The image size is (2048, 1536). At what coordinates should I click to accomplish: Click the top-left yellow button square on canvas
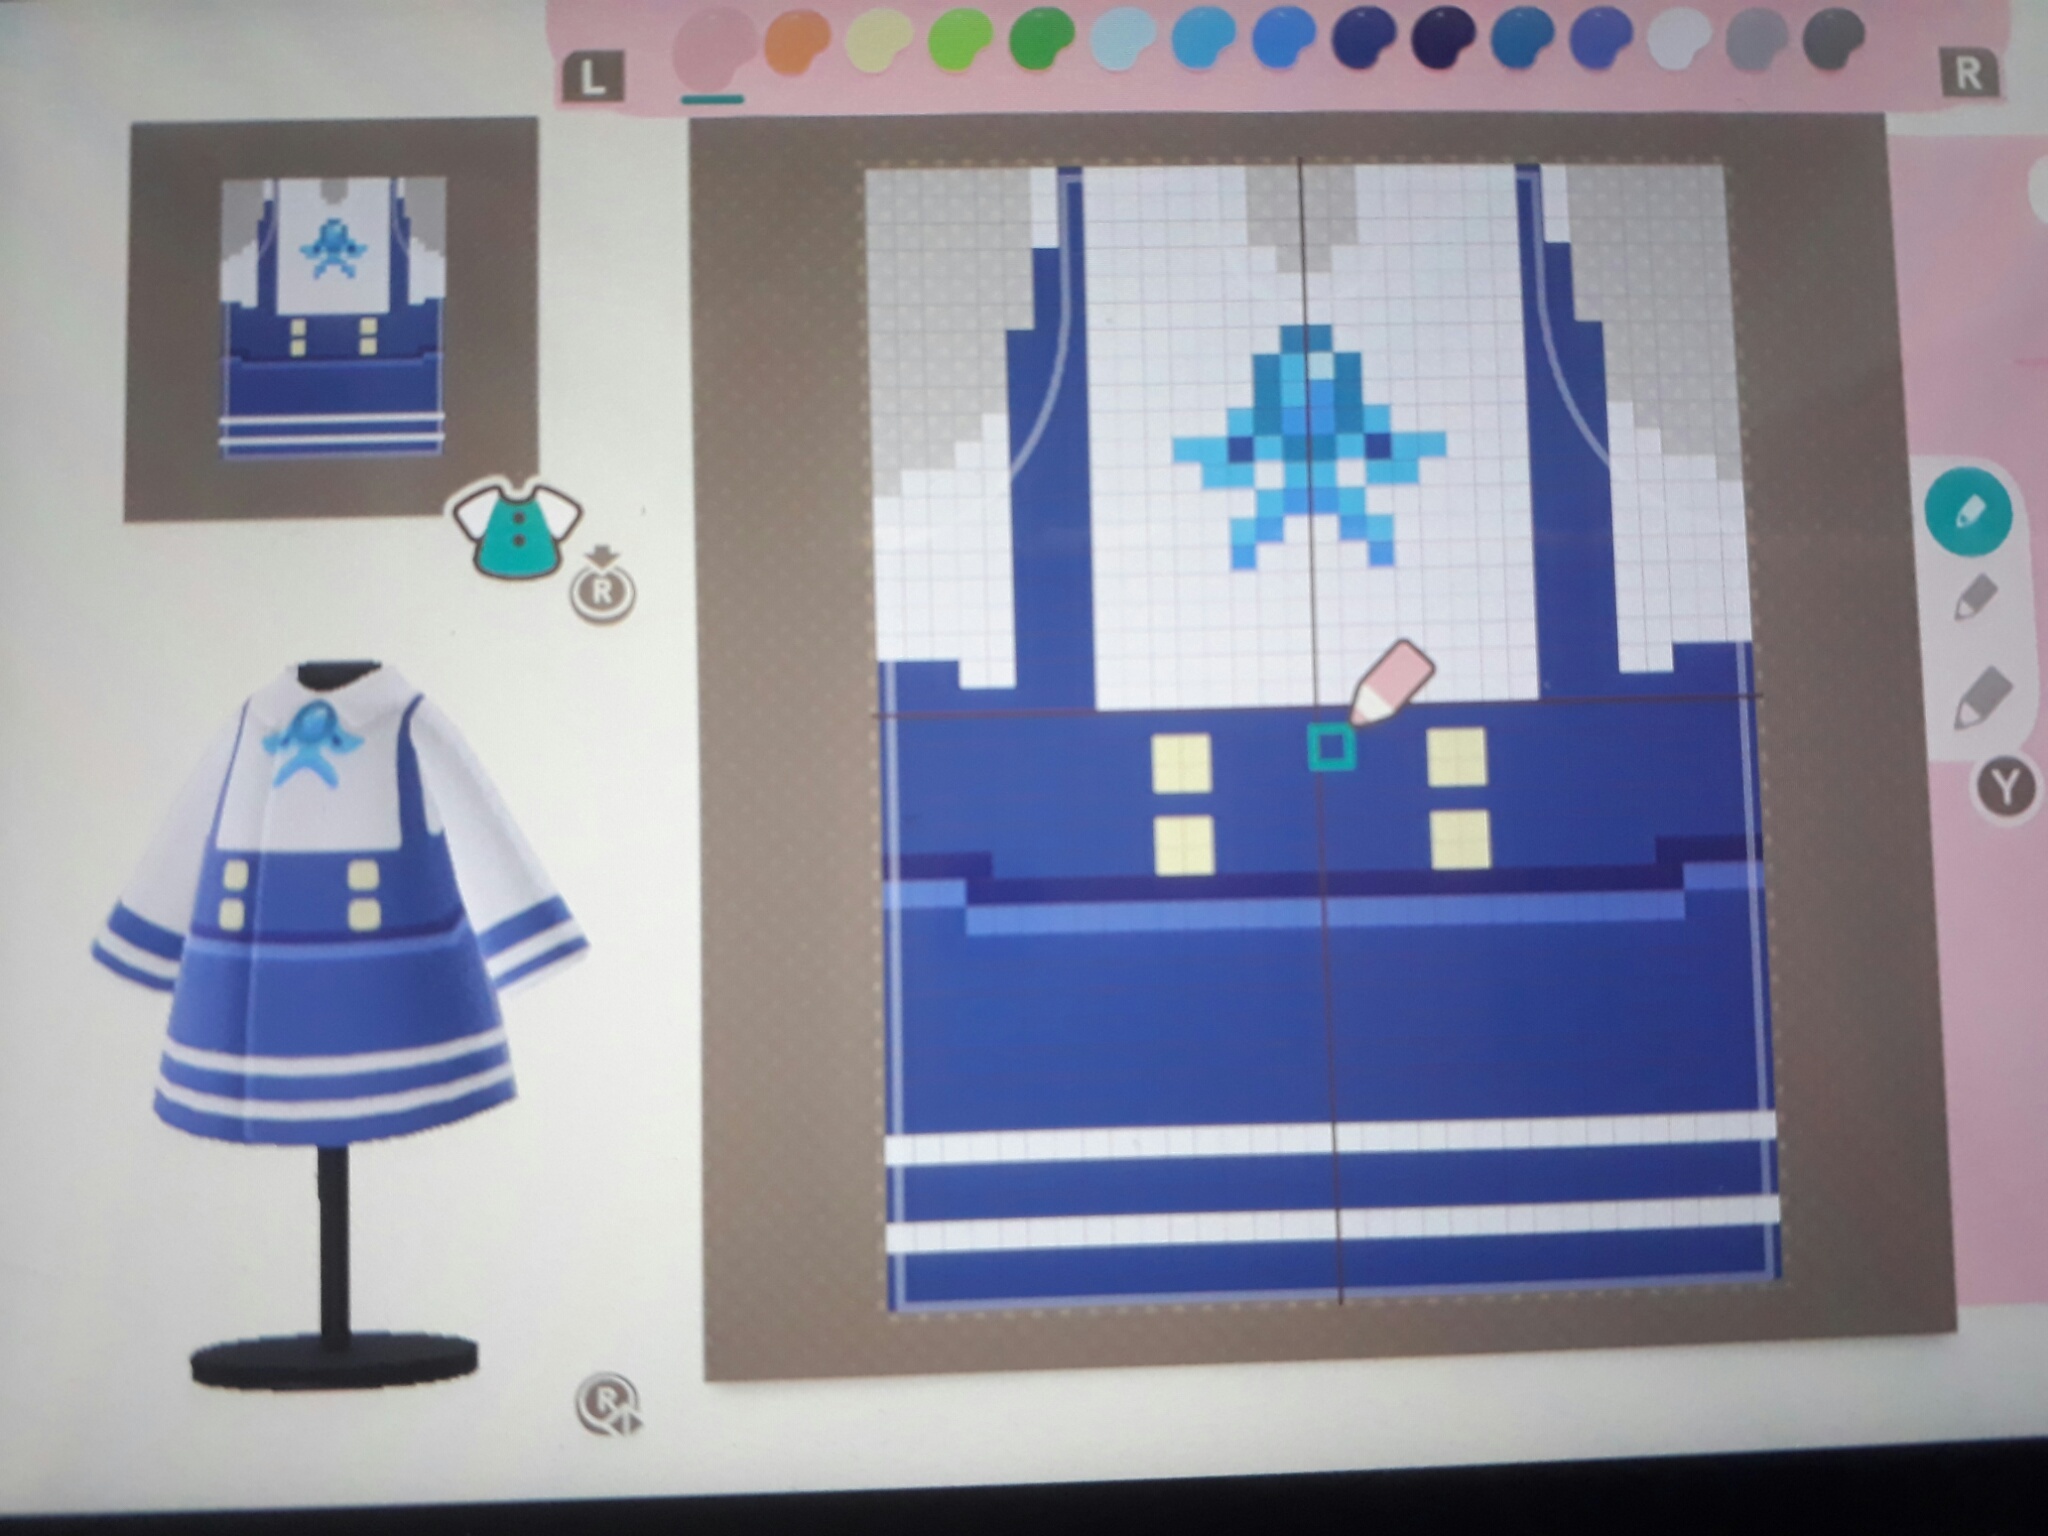(1182, 764)
